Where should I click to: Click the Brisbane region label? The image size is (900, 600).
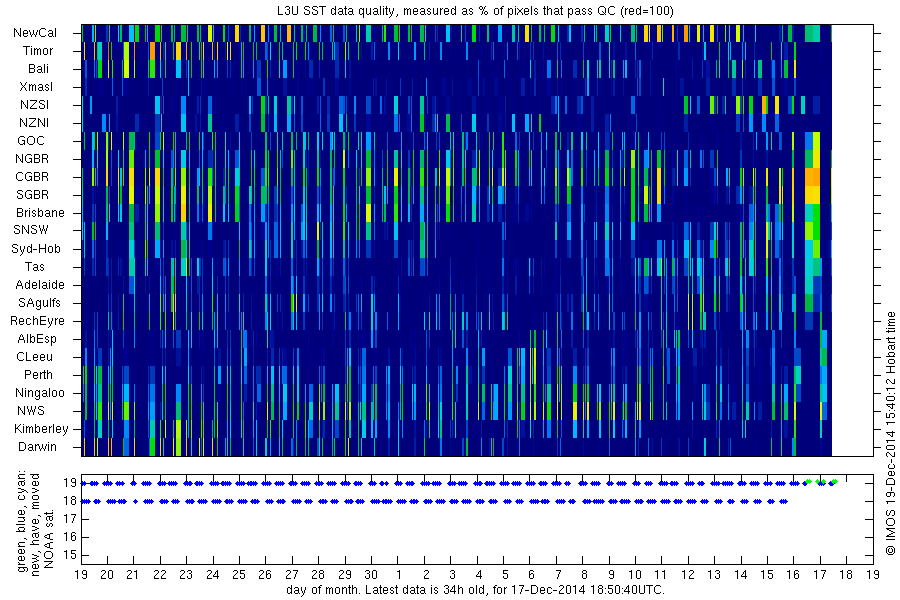[x=40, y=212]
